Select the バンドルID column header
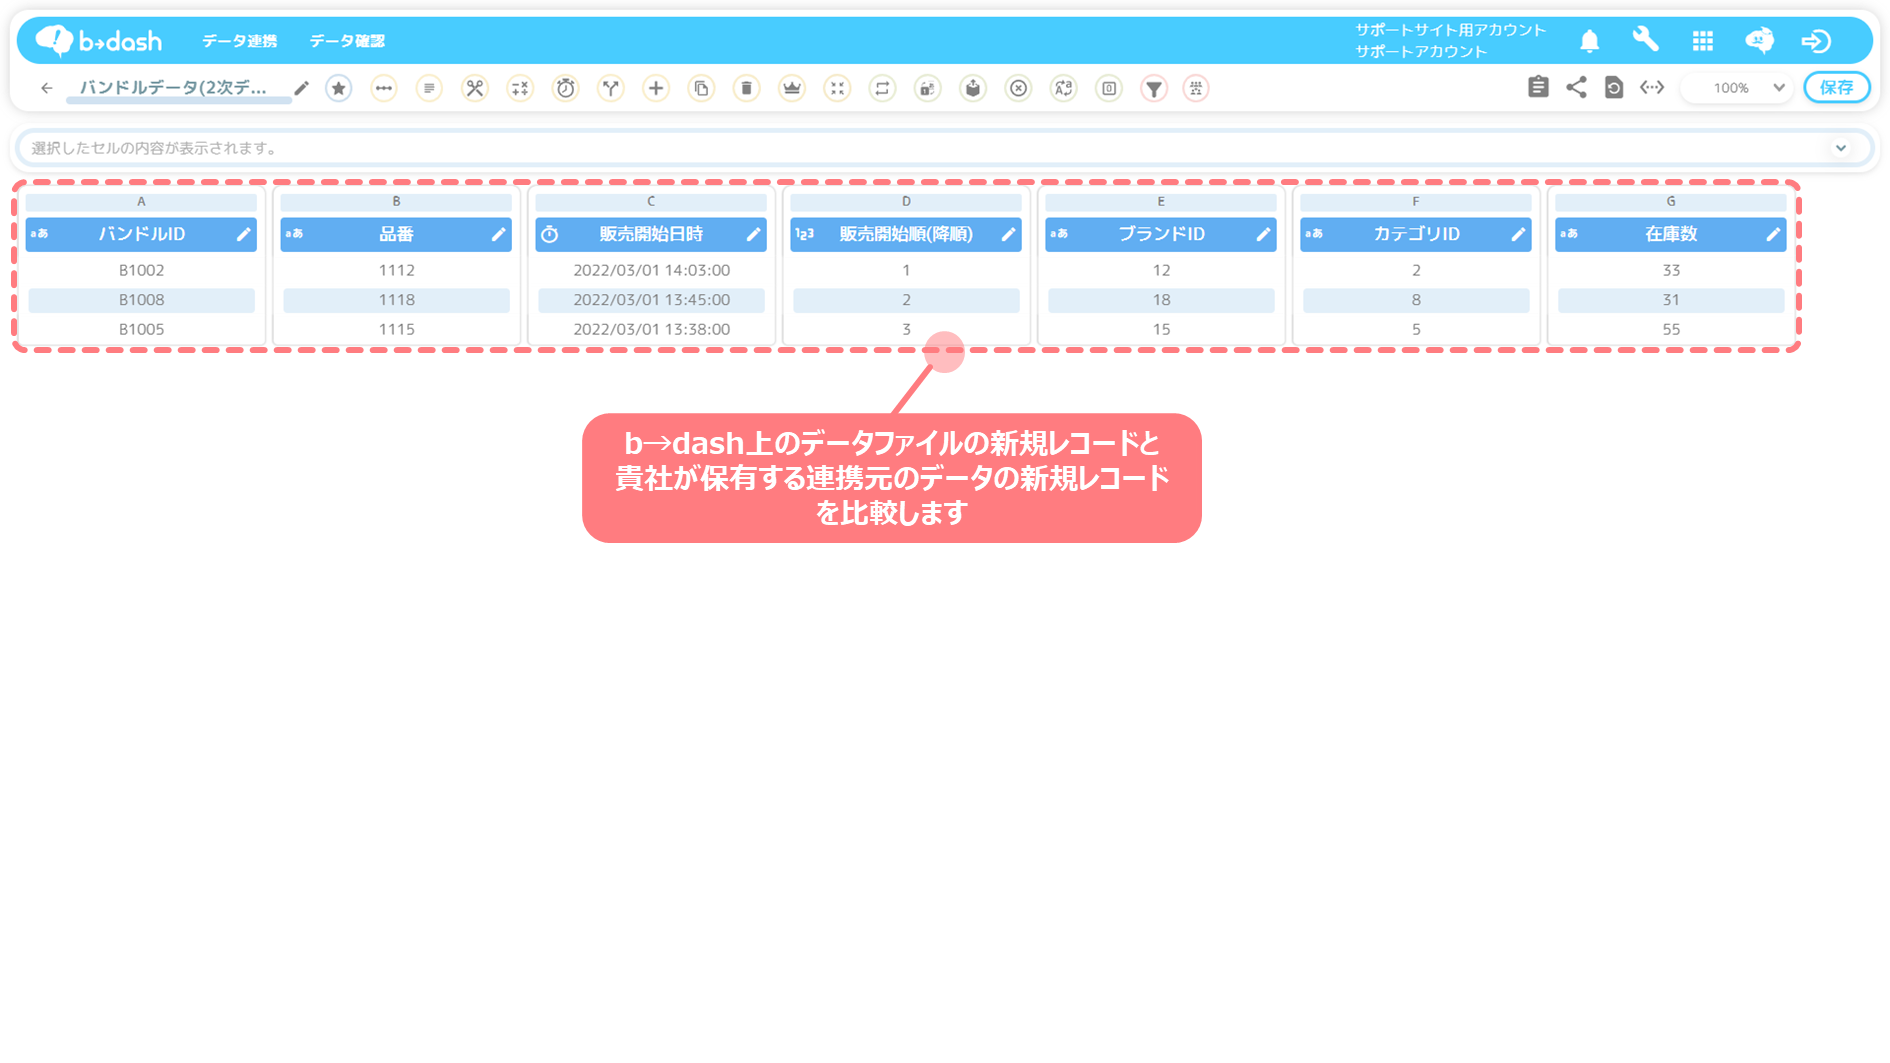This screenshot has width=1890, height=1063. 141,234
